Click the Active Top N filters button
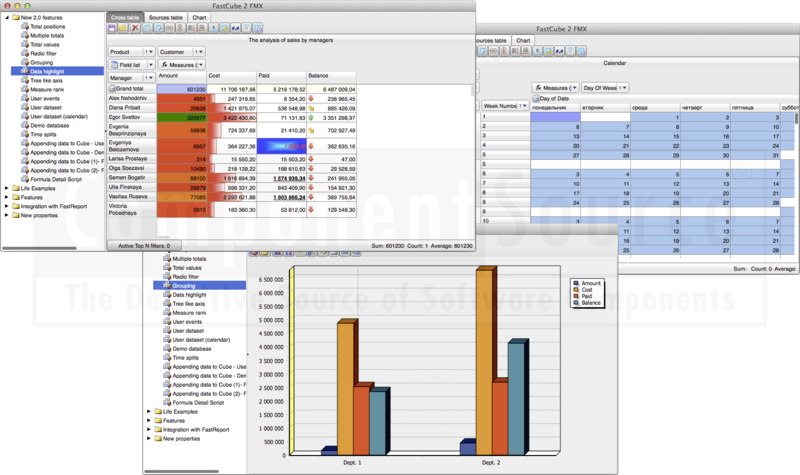The height and width of the screenshot is (475, 800). pyautogui.click(x=144, y=246)
